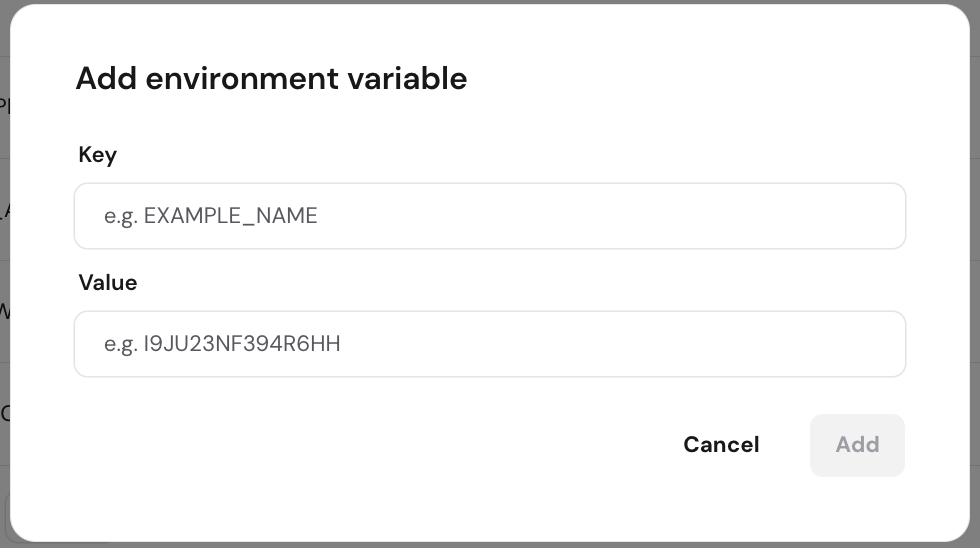Image resolution: width=980 pixels, height=548 pixels.
Task: Select the Key field label
Action: 98,155
